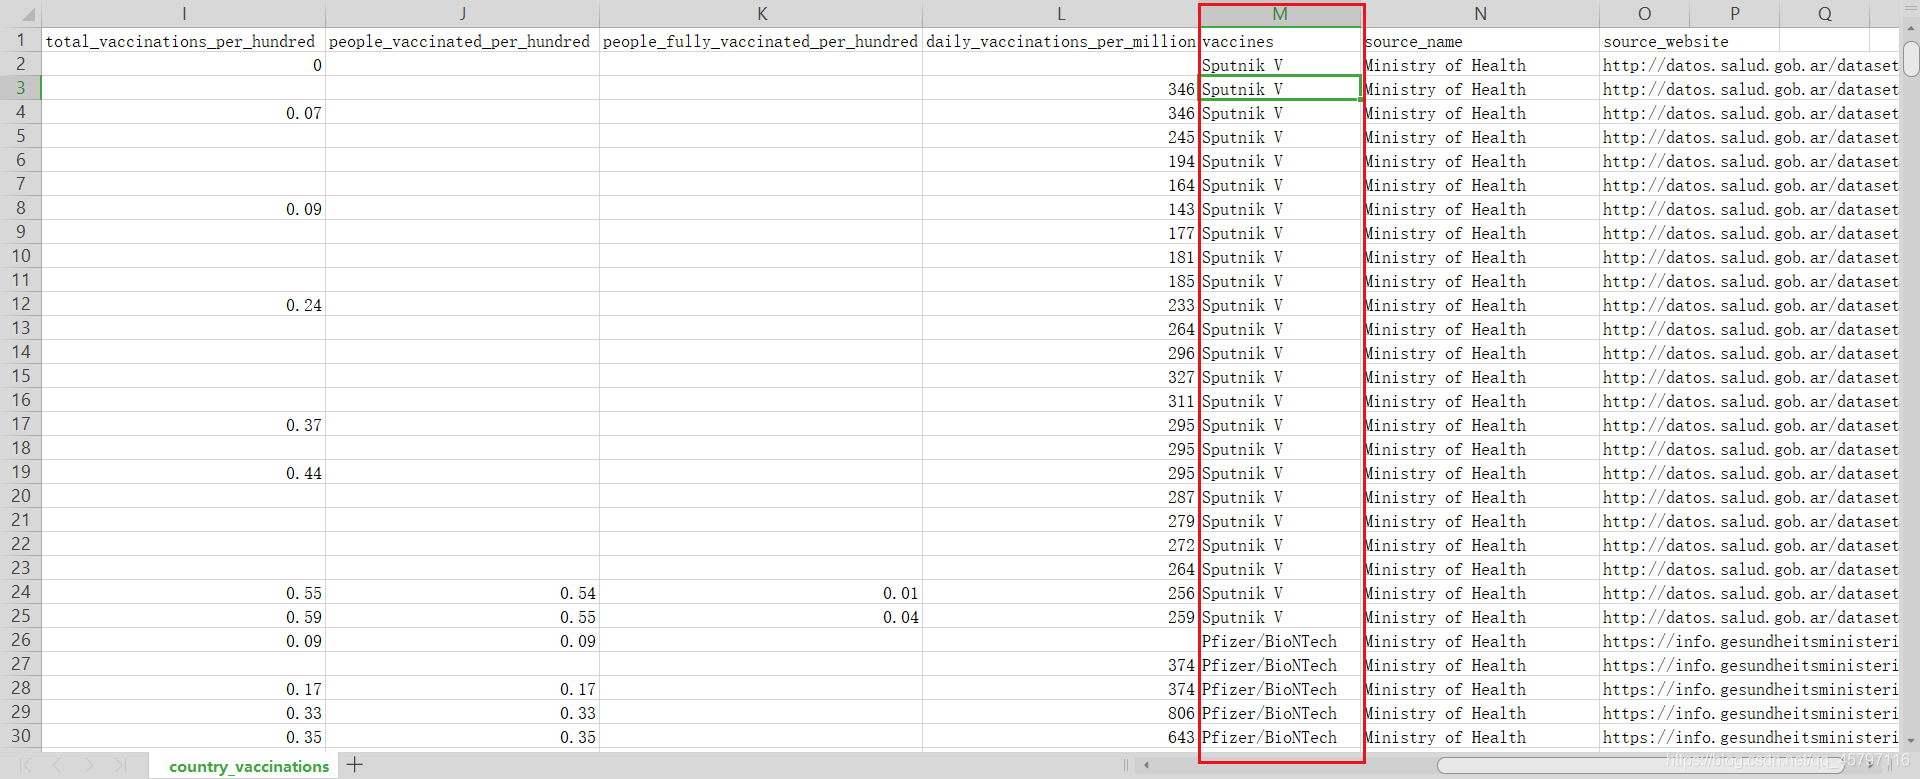The image size is (1920, 779).
Task: Select the total_vaccinations_per_hundred header cell
Action: (x=183, y=40)
